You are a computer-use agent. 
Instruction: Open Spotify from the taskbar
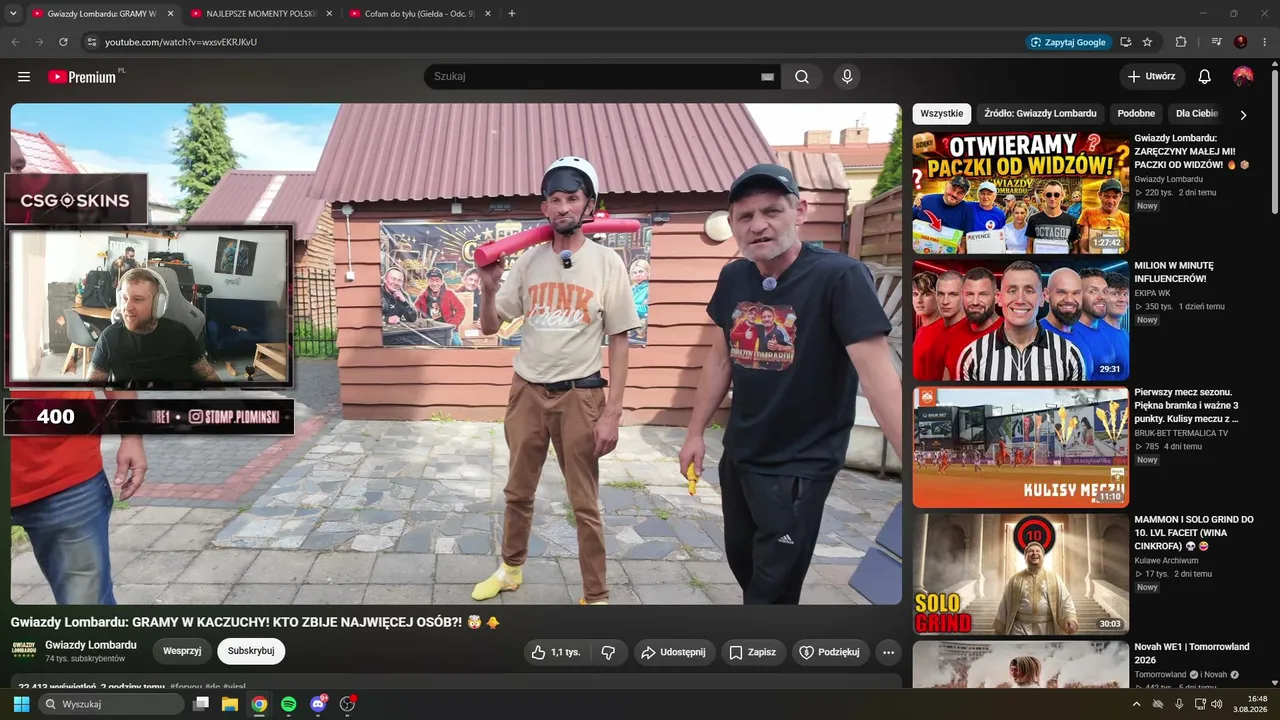[288, 704]
